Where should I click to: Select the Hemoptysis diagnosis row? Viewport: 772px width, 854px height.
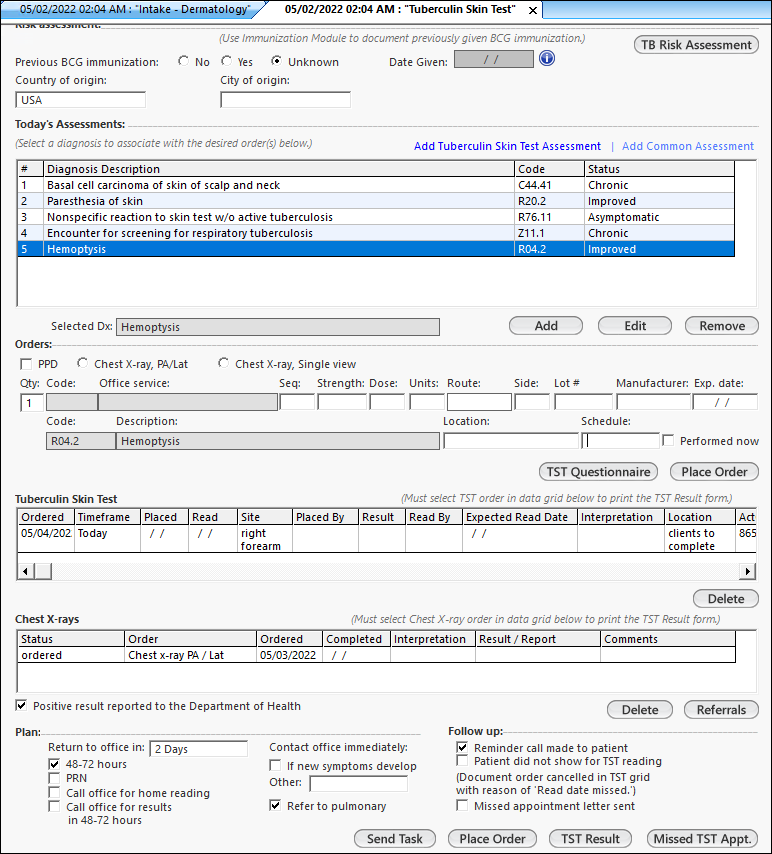(x=376, y=249)
